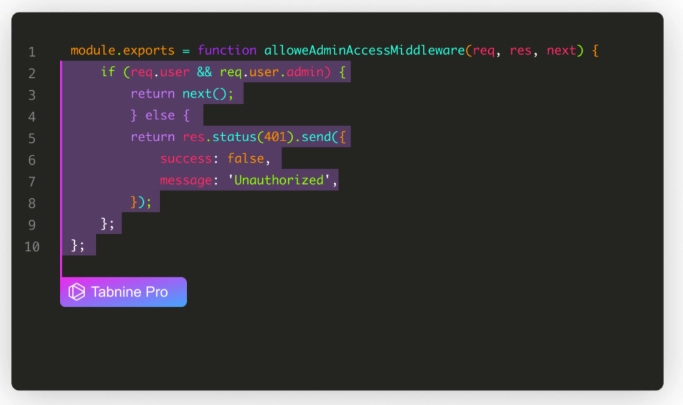
Task: Click 'module.exports' on line 1
Action: 122,51
